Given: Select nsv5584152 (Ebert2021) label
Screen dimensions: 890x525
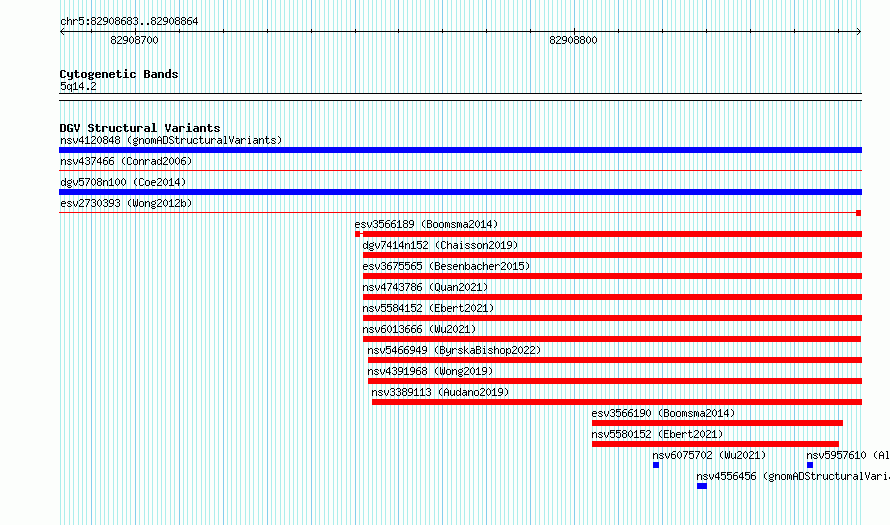Looking at the screenshot, I should point(429,308).
